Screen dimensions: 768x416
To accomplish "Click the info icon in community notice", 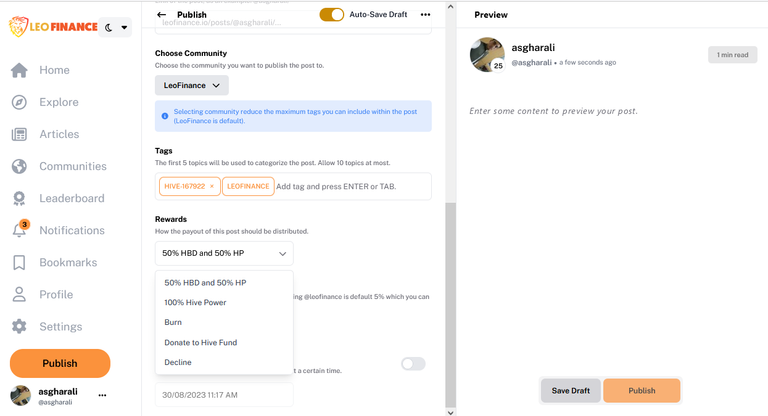I will click(165, 116).
